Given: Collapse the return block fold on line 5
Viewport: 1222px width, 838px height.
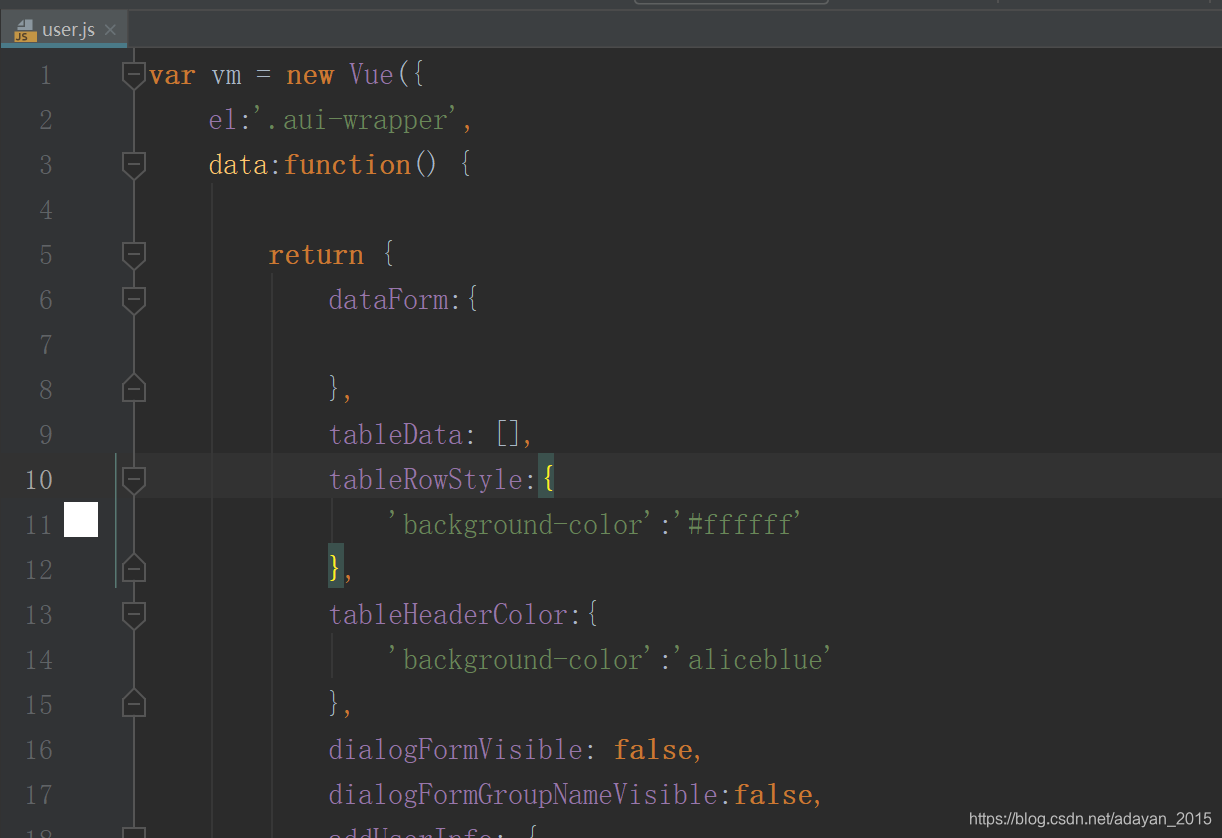Looking at the screenshot, I should [134, 255].
